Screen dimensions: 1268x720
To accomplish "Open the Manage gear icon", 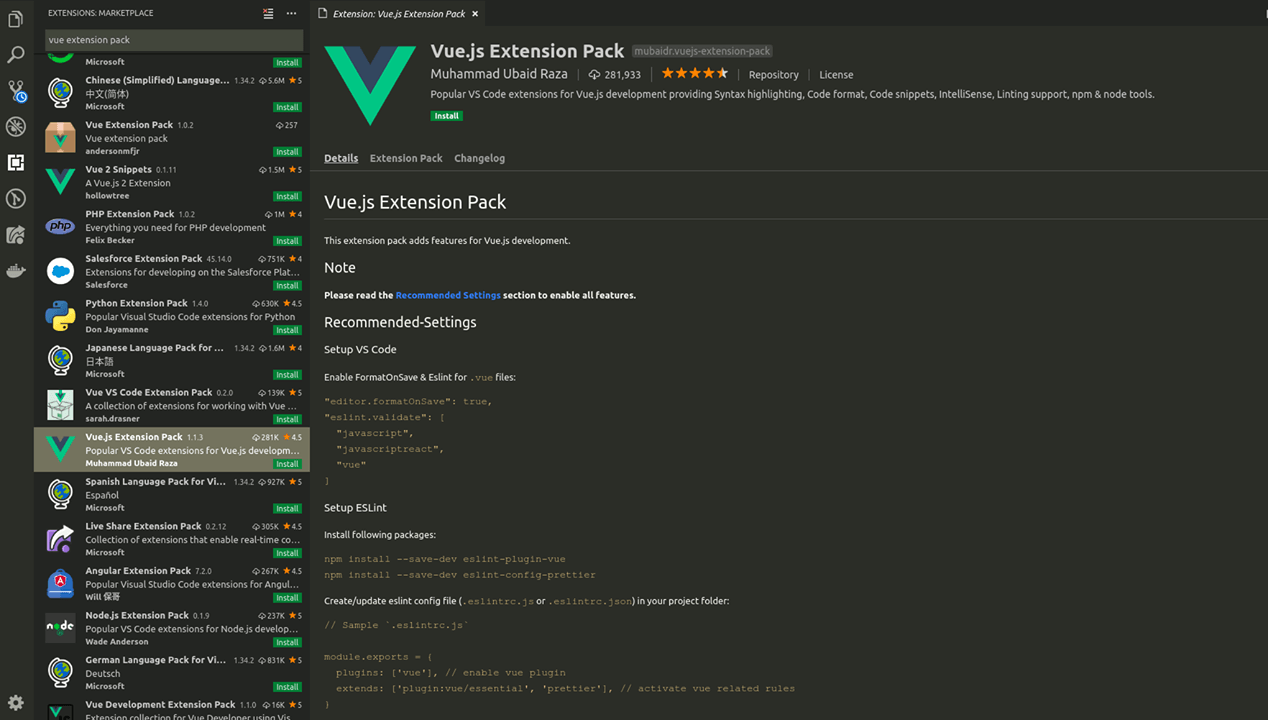I will 15,703.
